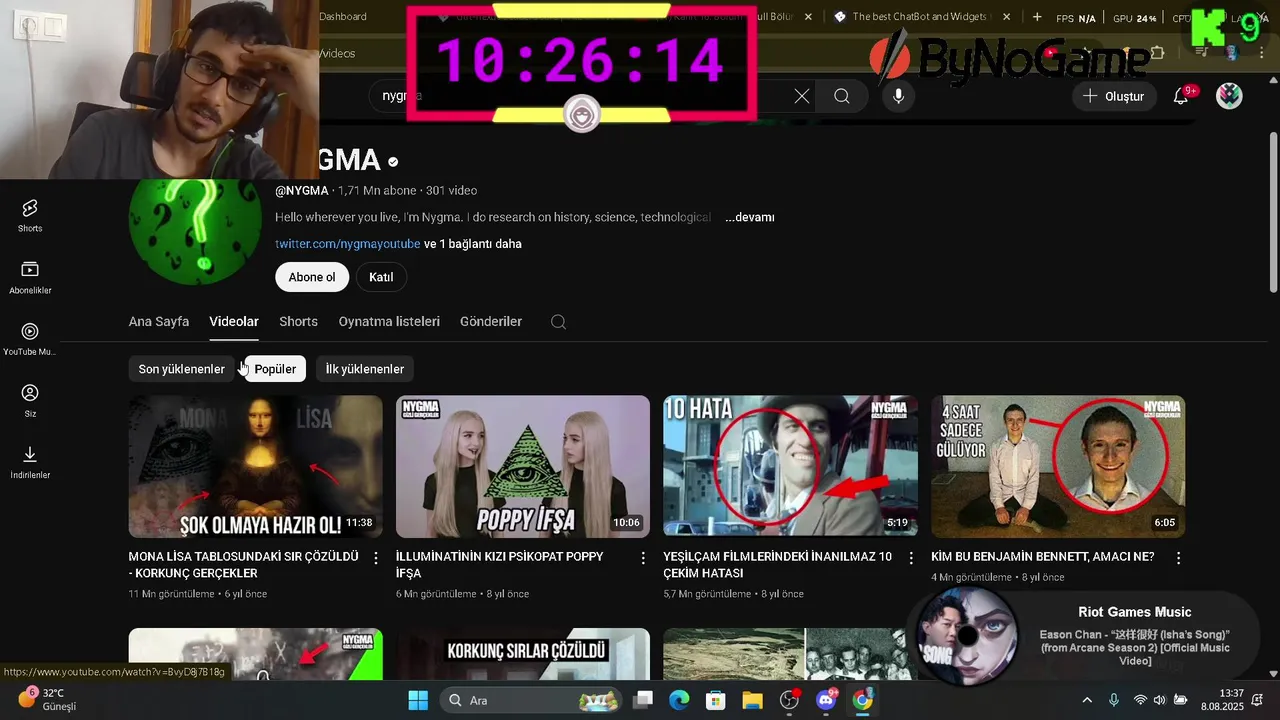Open File Explorer from the taskbar
This screenshot has width=1280, height=720.
753,700
